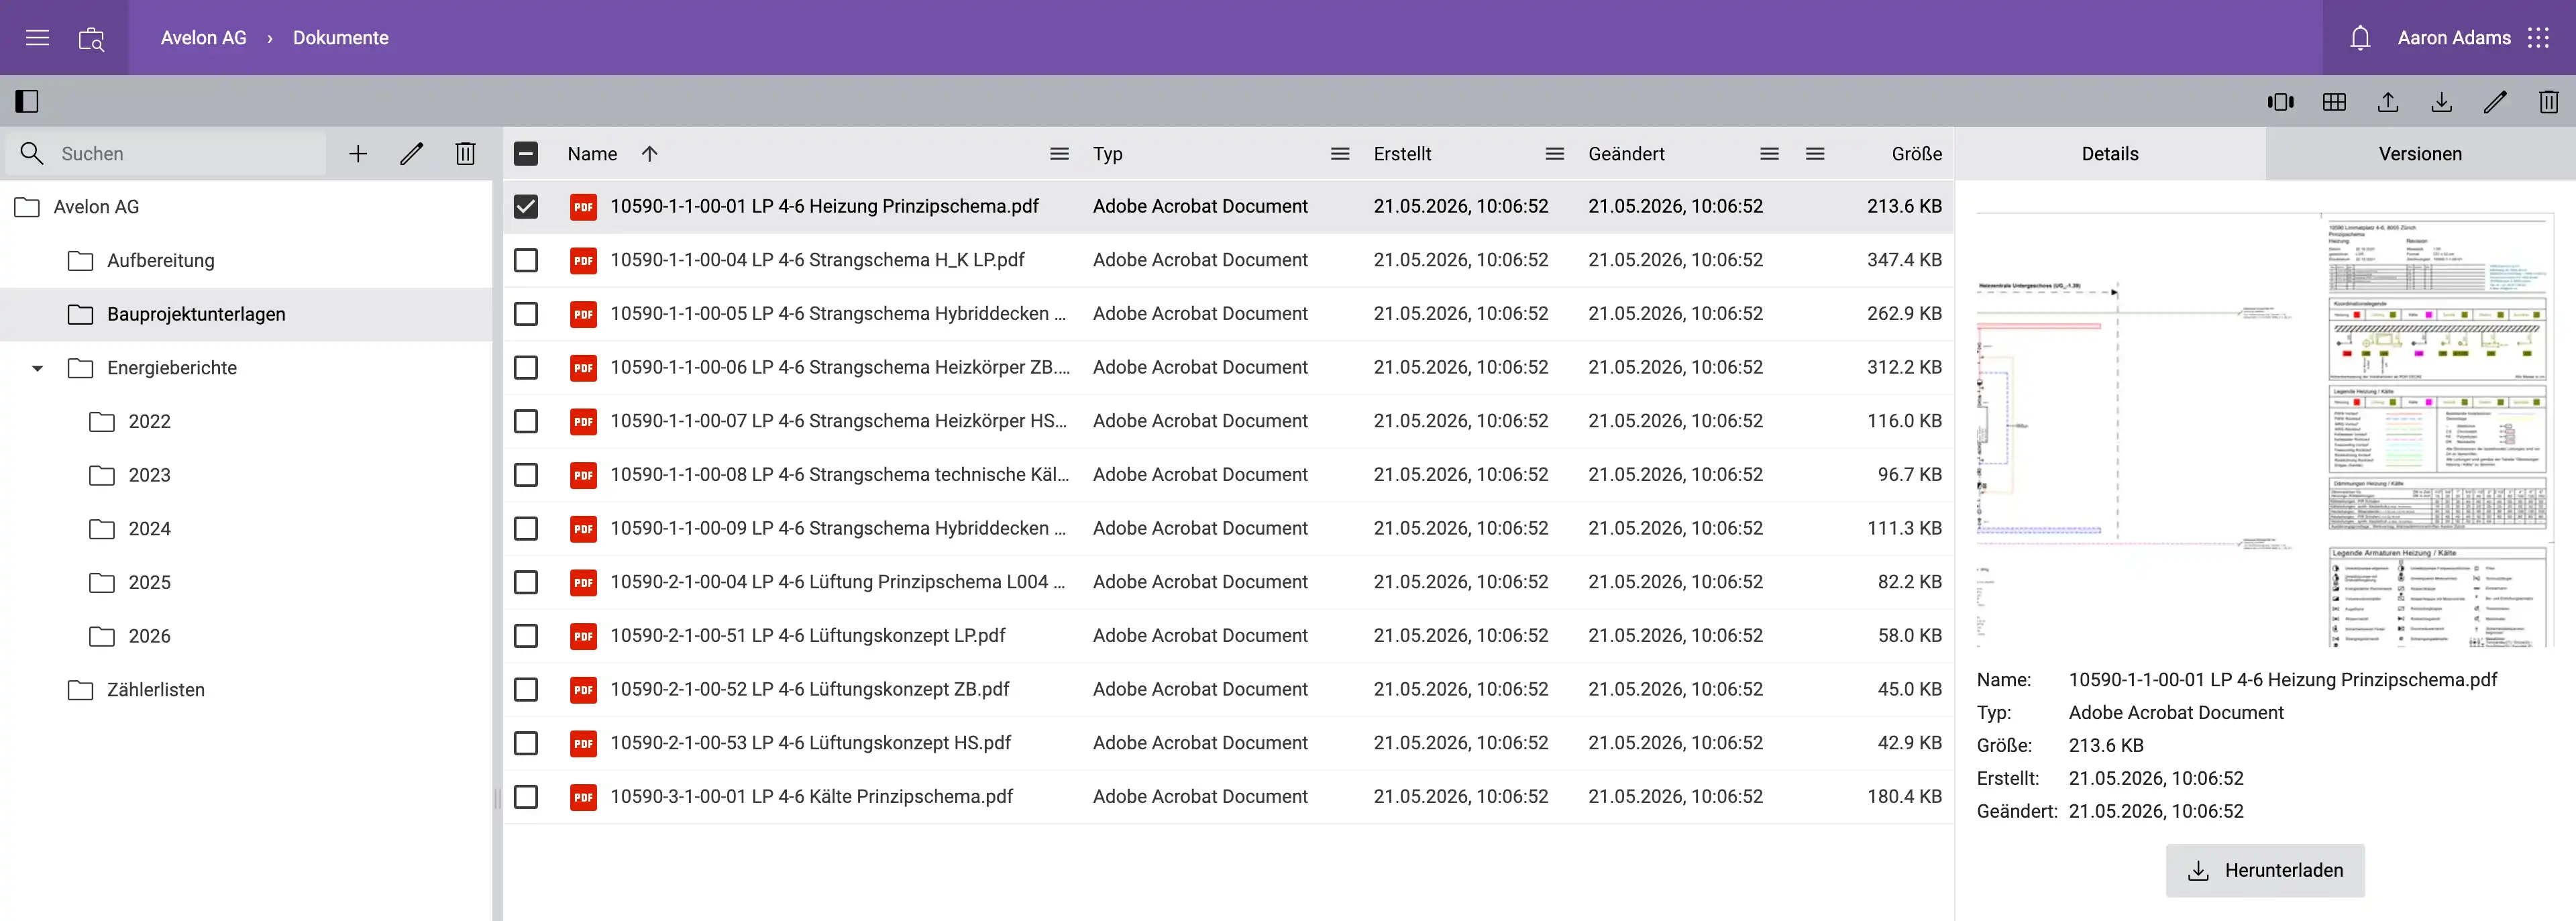Uncheck 10590-1-1-00-01 Heizung Prinzipschema checkbox
Screen dimensions: 2576x921
(526, 207)
